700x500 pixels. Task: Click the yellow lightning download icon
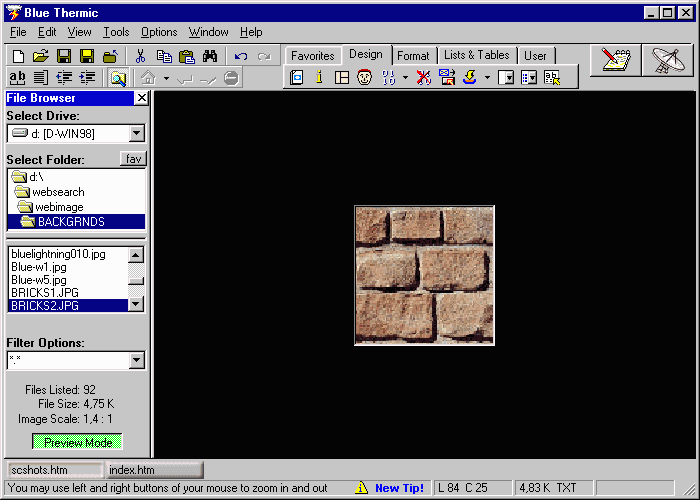(470, 77)
